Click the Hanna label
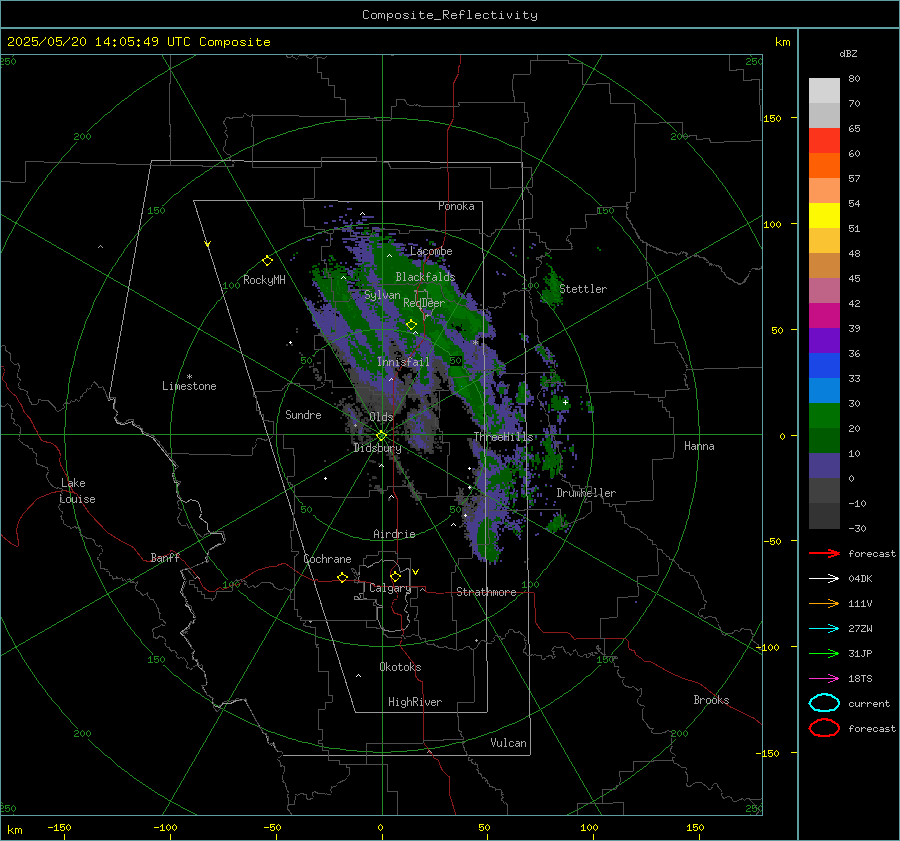 699,446
